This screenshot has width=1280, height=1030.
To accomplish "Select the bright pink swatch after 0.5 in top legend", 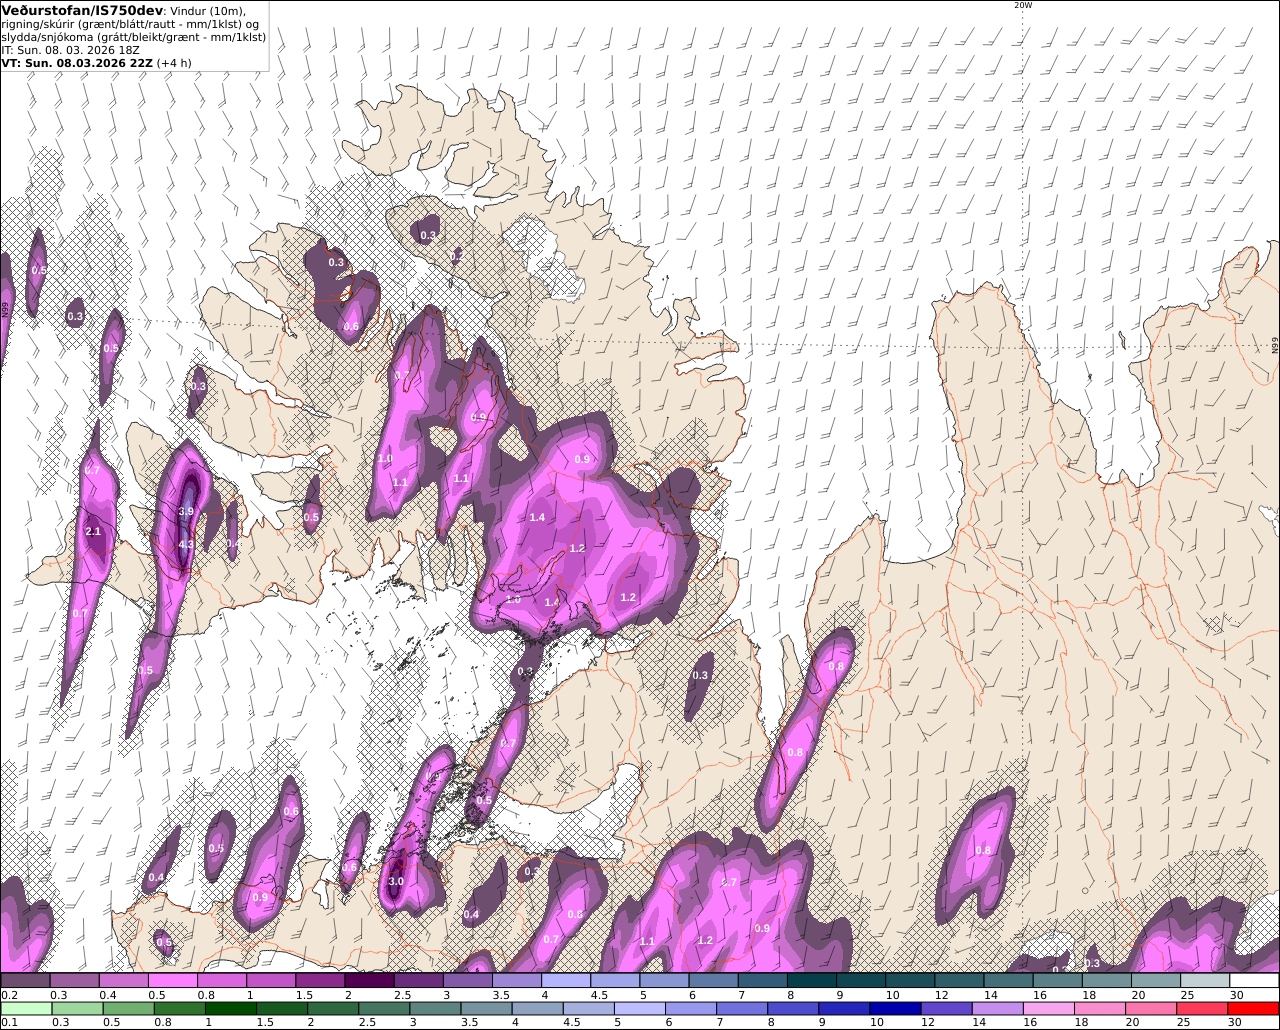I will (173, 981).
